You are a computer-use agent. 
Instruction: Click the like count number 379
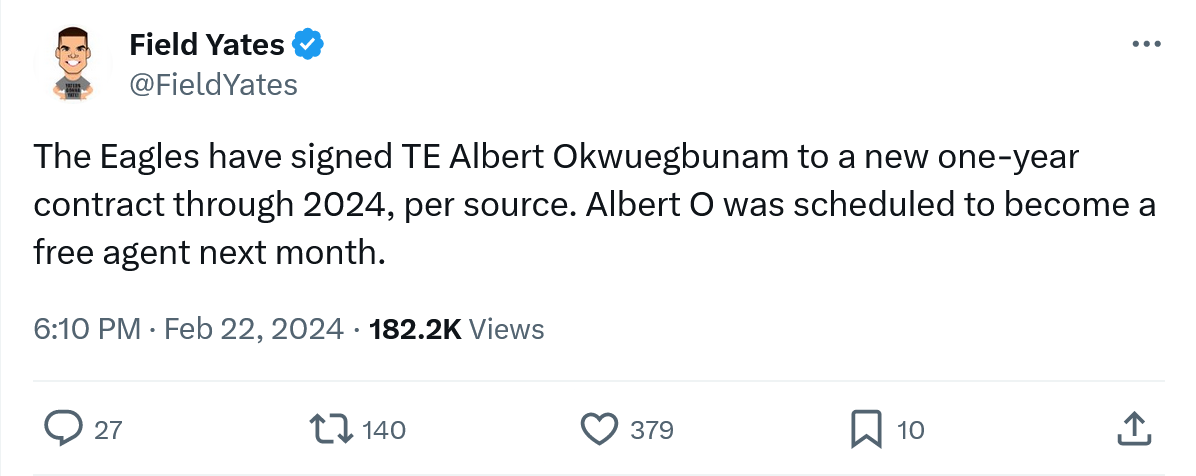[652, 431]
